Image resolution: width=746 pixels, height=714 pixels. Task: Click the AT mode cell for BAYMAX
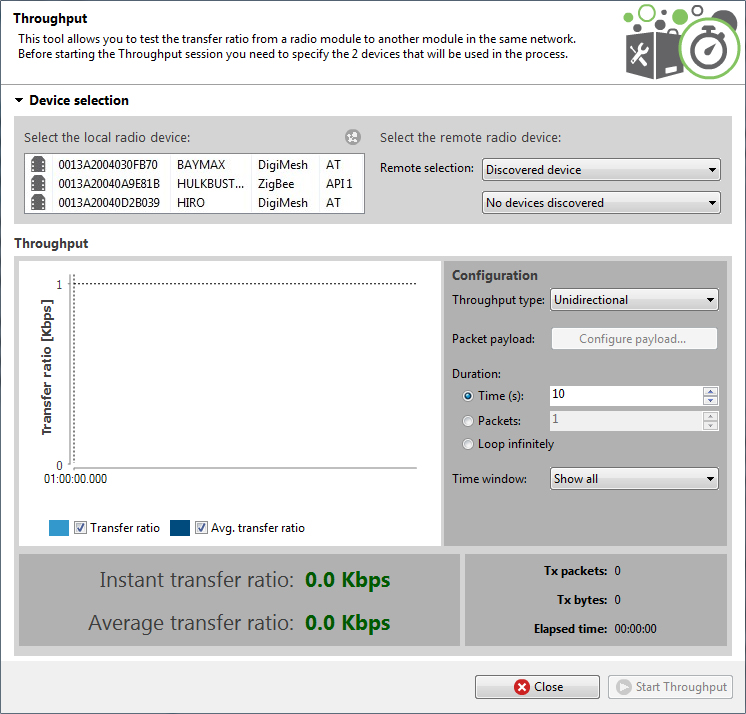click(333, 165)
